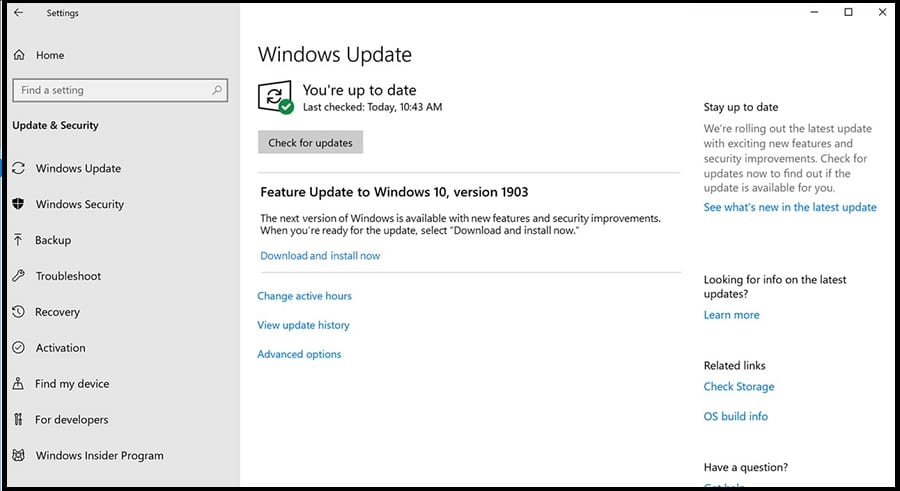This screenshot has width=900, height=491.
Task: Click the Learn more link
Action: (x=731, y=315)
